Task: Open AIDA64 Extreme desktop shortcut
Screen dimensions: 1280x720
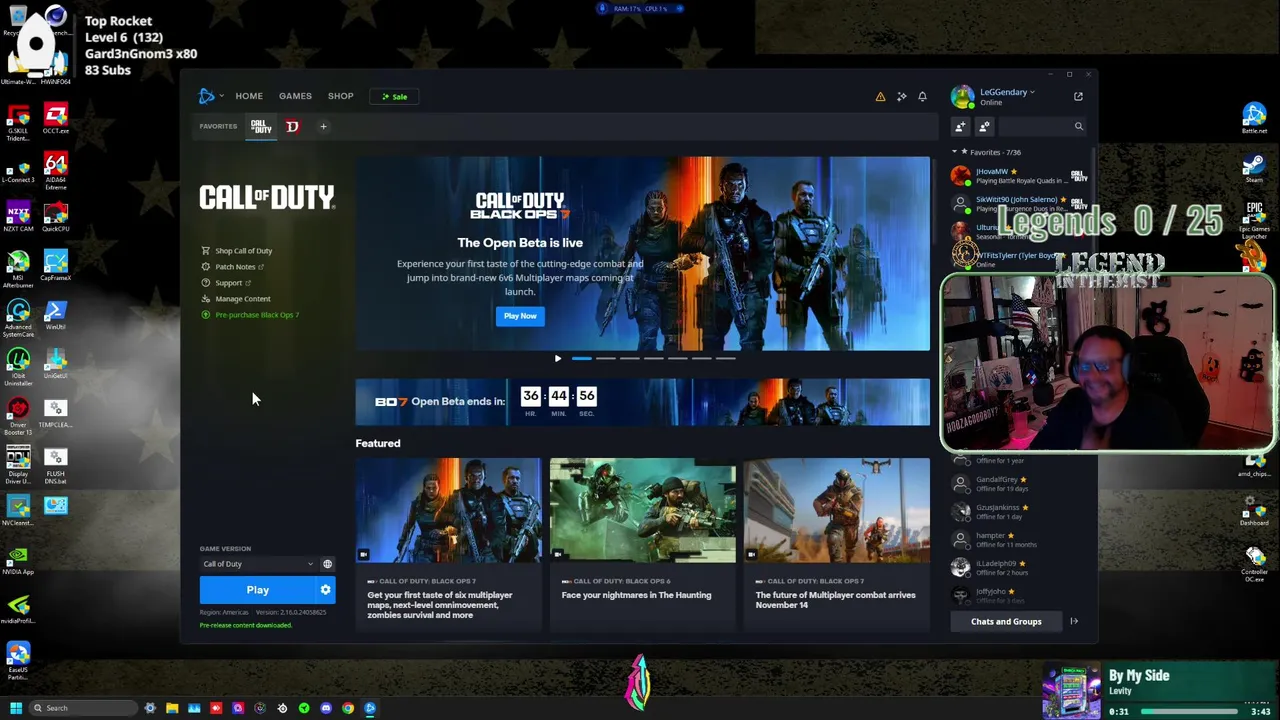Action: pos(56,171)
